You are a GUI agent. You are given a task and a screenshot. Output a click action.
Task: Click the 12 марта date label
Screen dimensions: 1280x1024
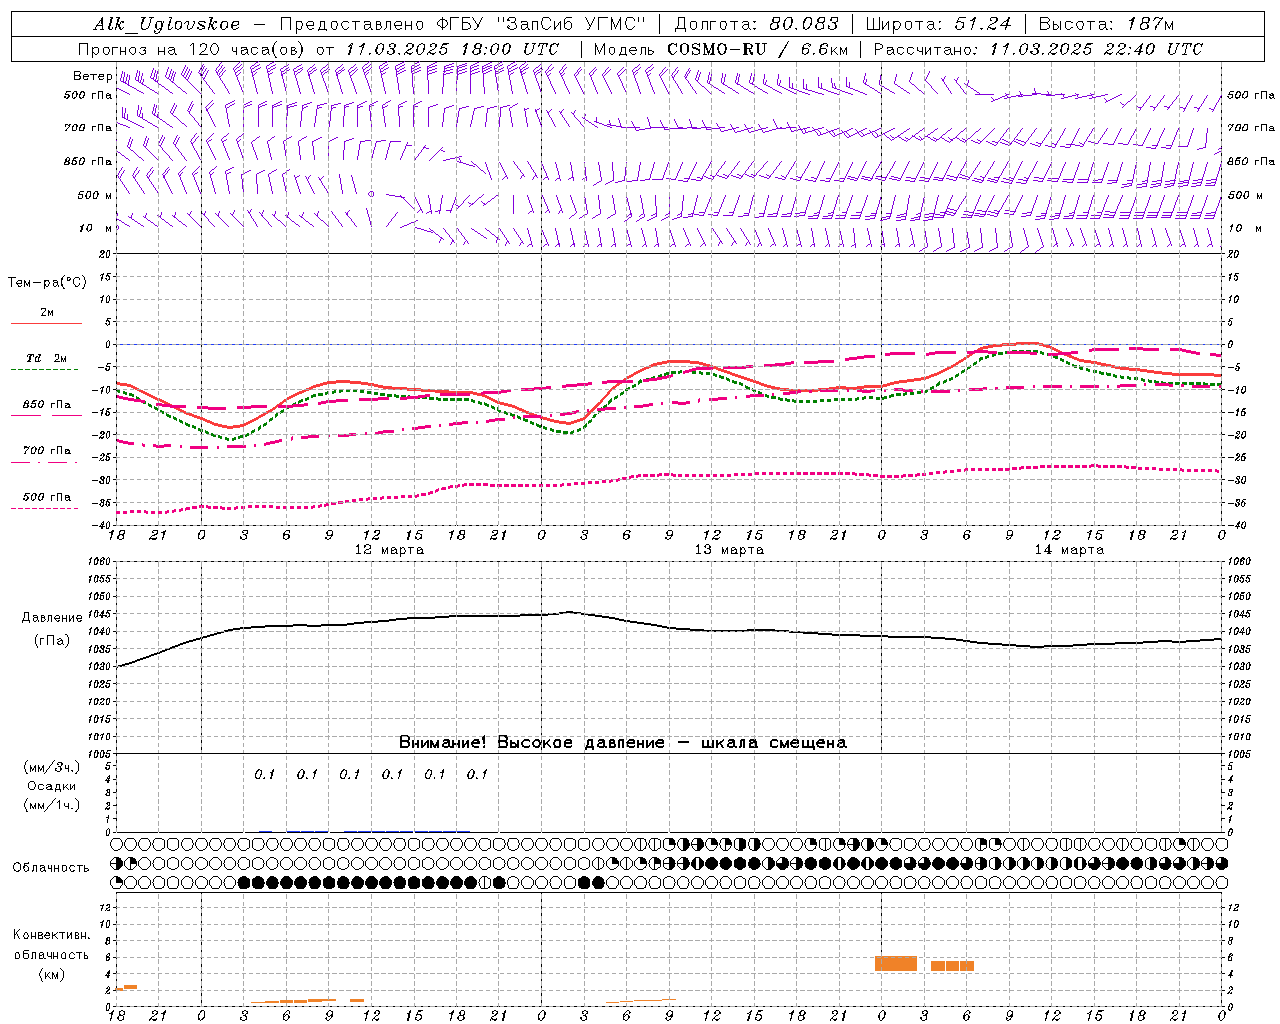(389, 550)
